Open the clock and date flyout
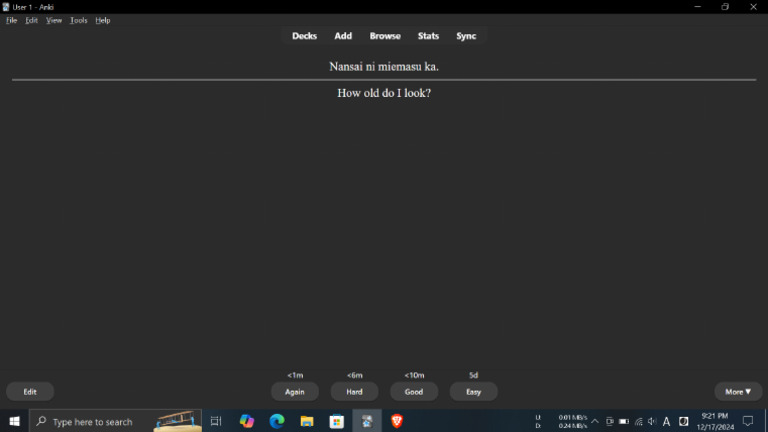The image size is (768, 432). click(x=715, y=421)
